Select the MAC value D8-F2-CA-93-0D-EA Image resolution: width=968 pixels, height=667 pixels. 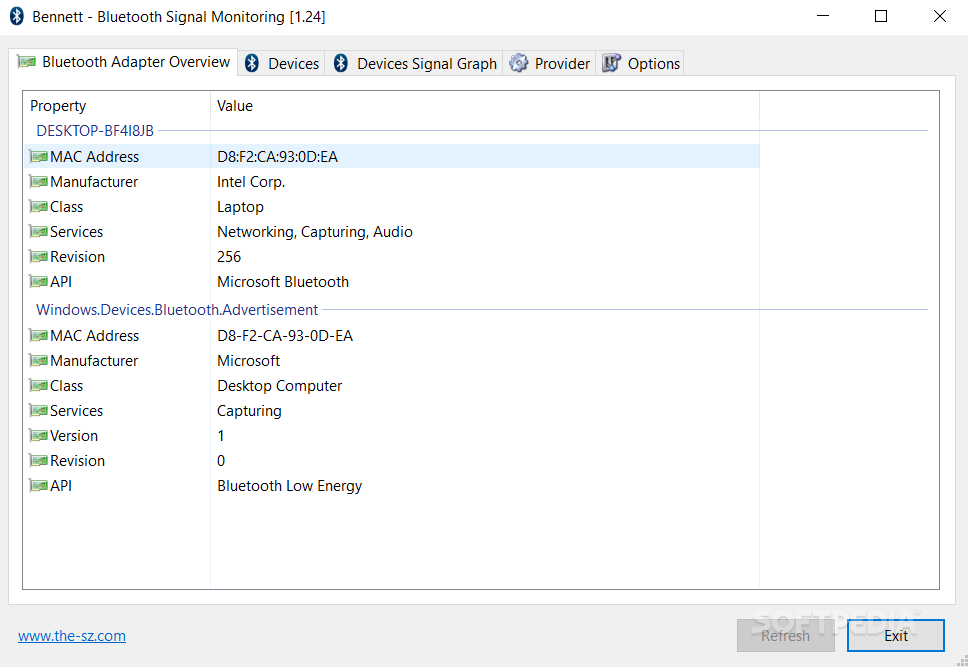[x=285, y=336]
